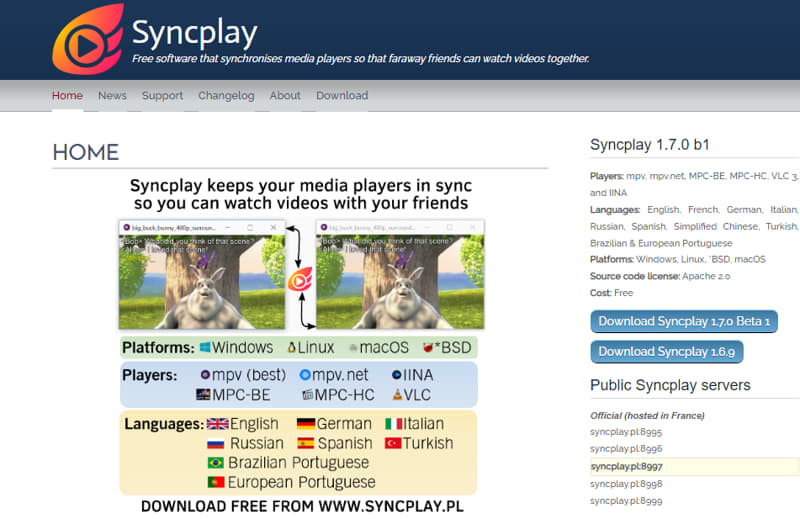Click the mpv player icon
Viewport: 800px width, 519px height.
click(x=205, y=375)
